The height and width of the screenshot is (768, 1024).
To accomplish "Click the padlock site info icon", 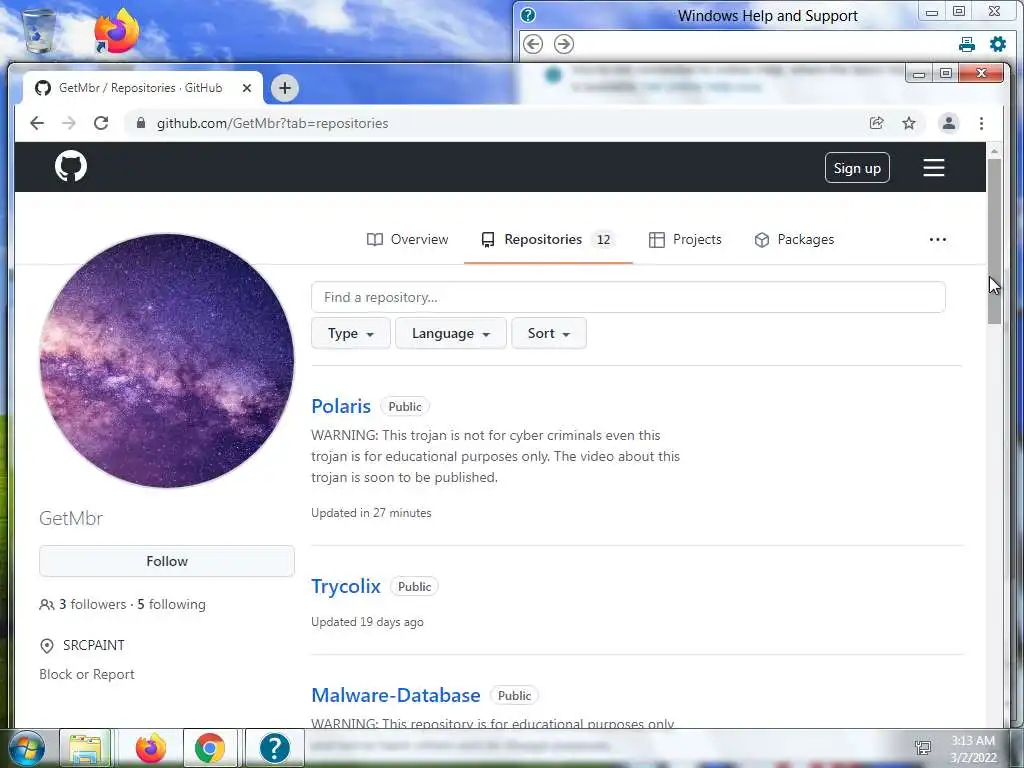I will [140, 123].
